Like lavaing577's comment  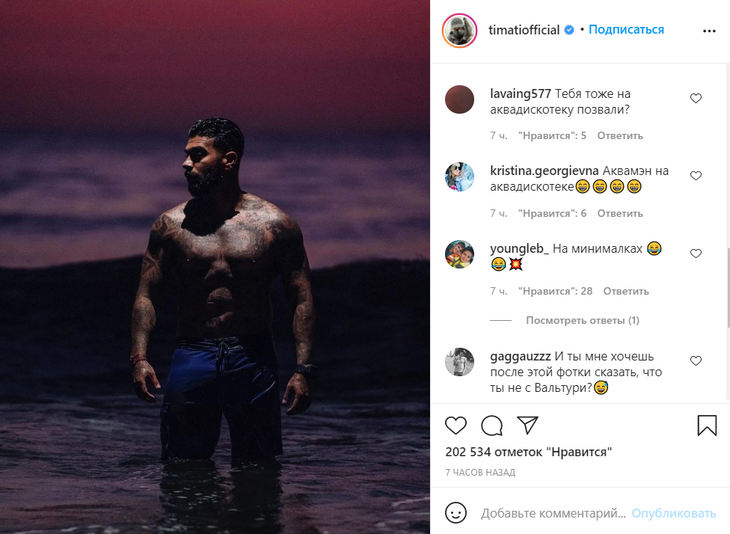click(x=696, y=98)
